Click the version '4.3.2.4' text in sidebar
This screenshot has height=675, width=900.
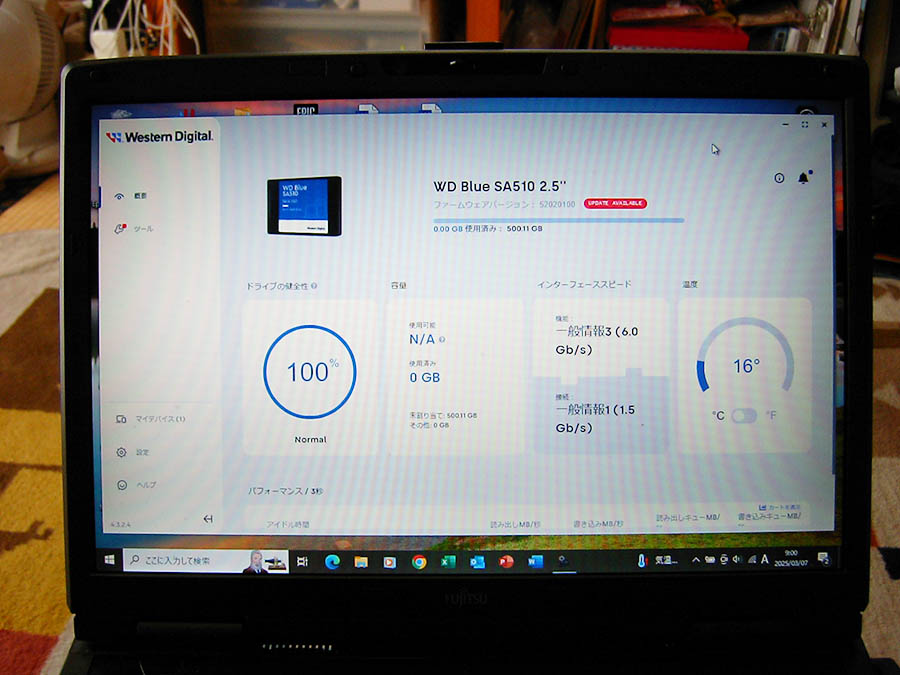121,525
